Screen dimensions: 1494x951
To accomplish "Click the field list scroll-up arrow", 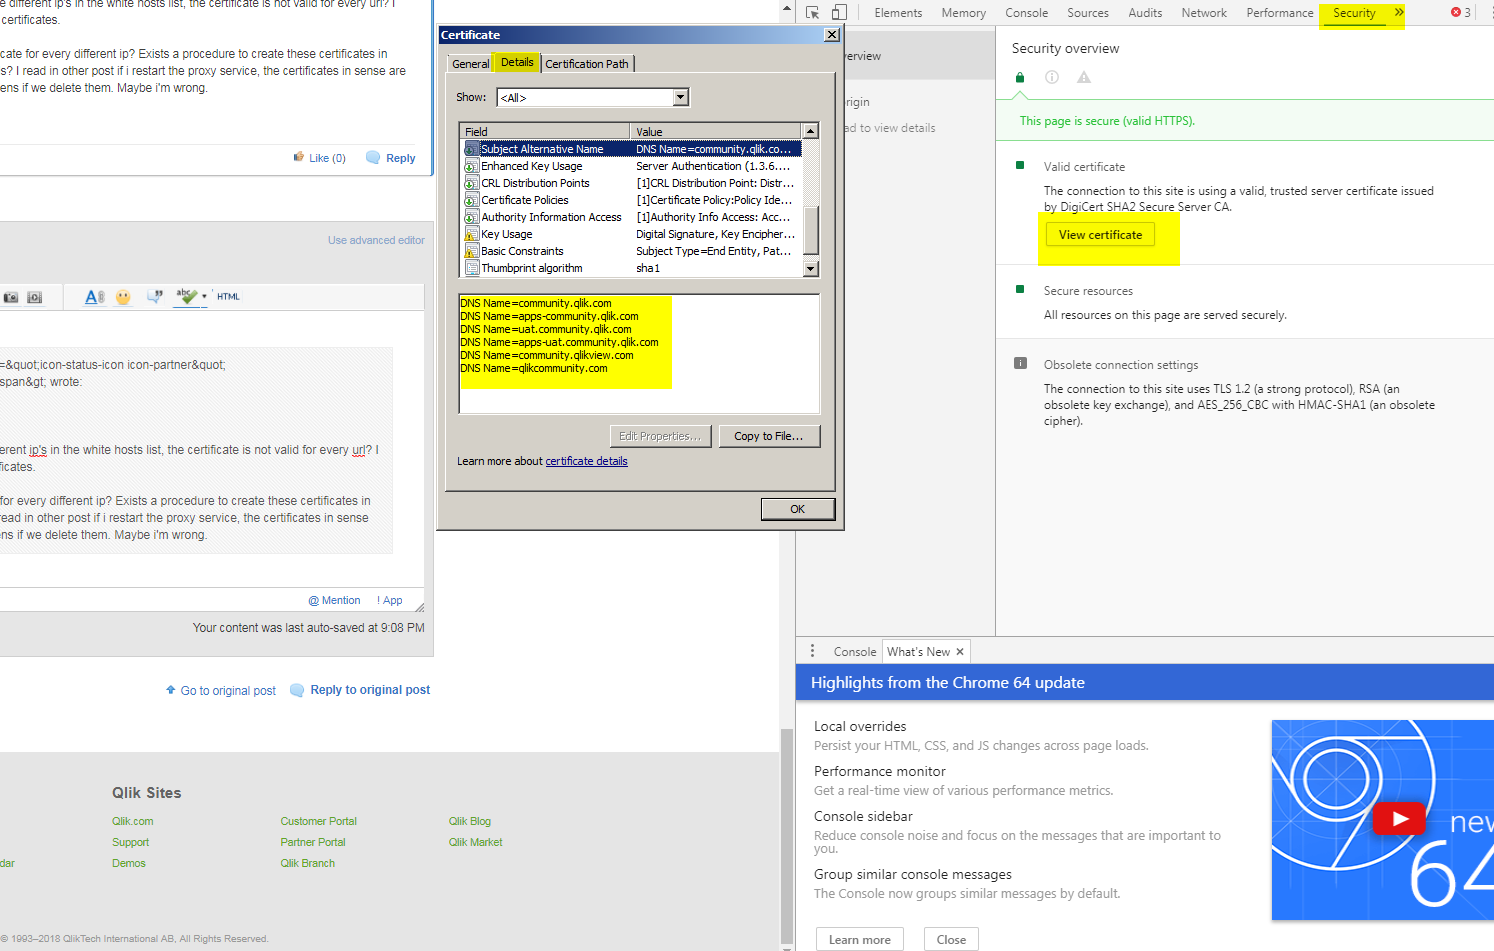I will (x=811, y=131).
